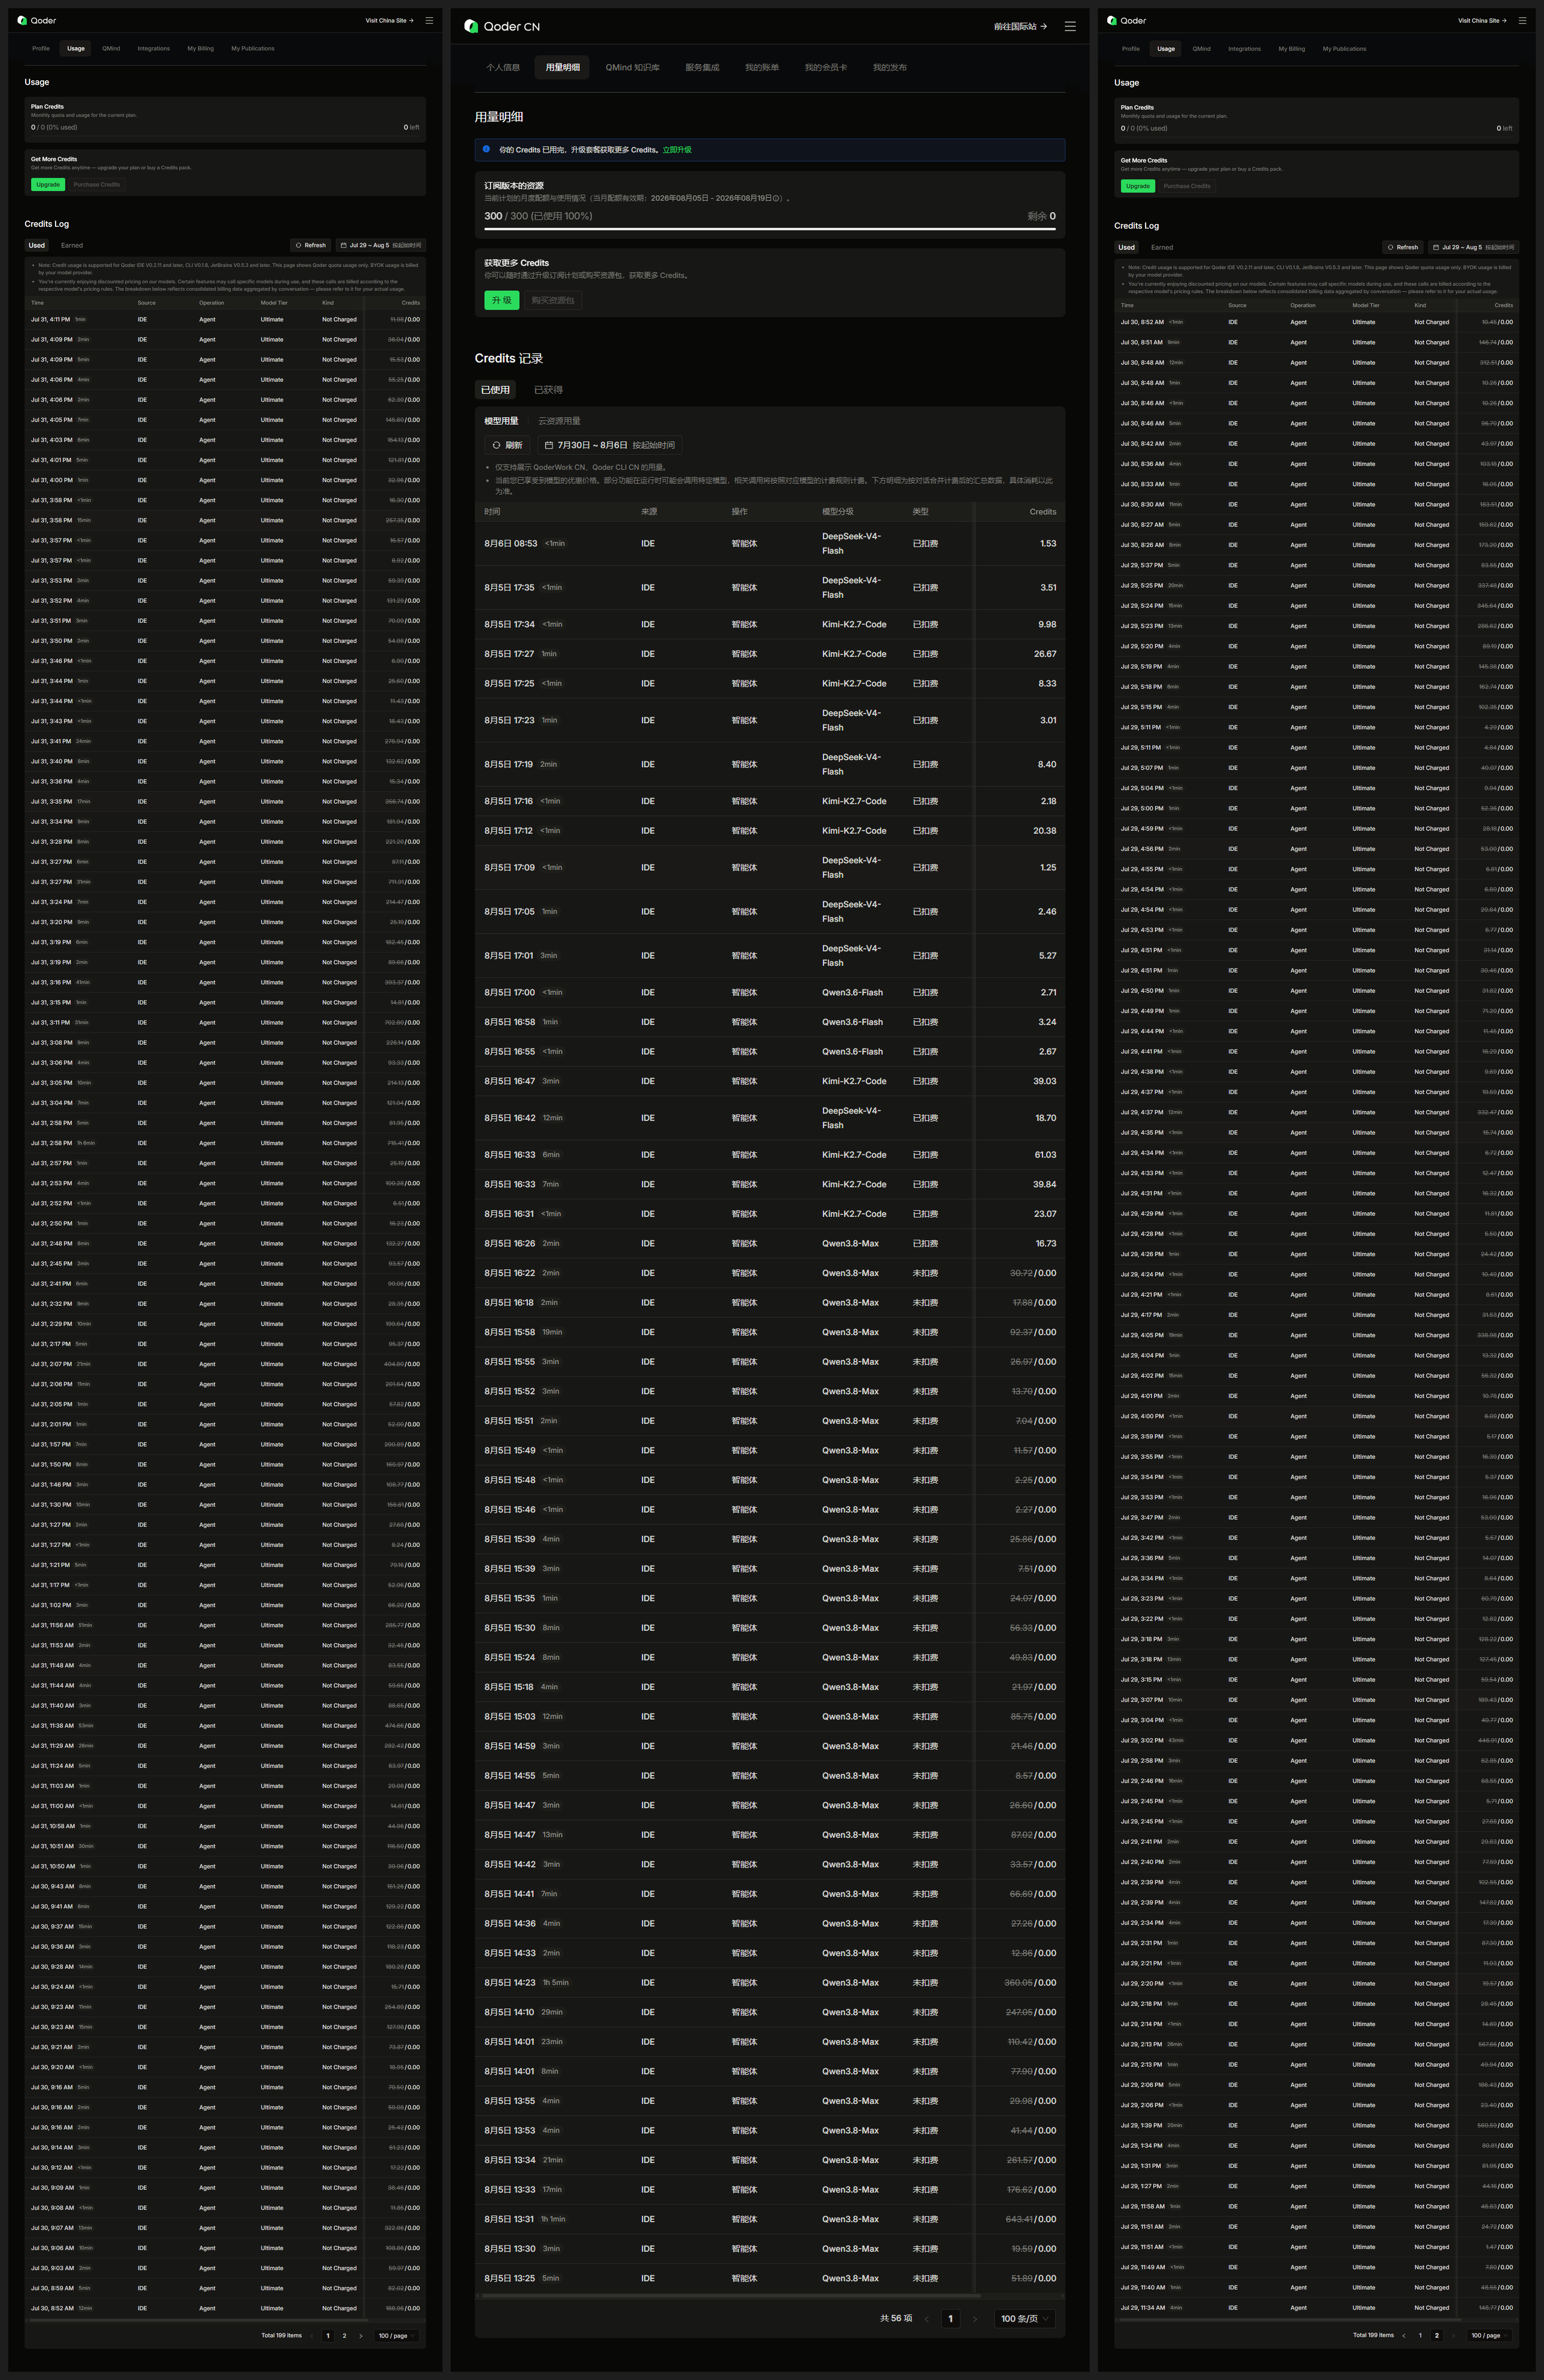The image size is (1544, 2380).
Task: Click Qoder logo in right panel
Action: [1127, 20]
